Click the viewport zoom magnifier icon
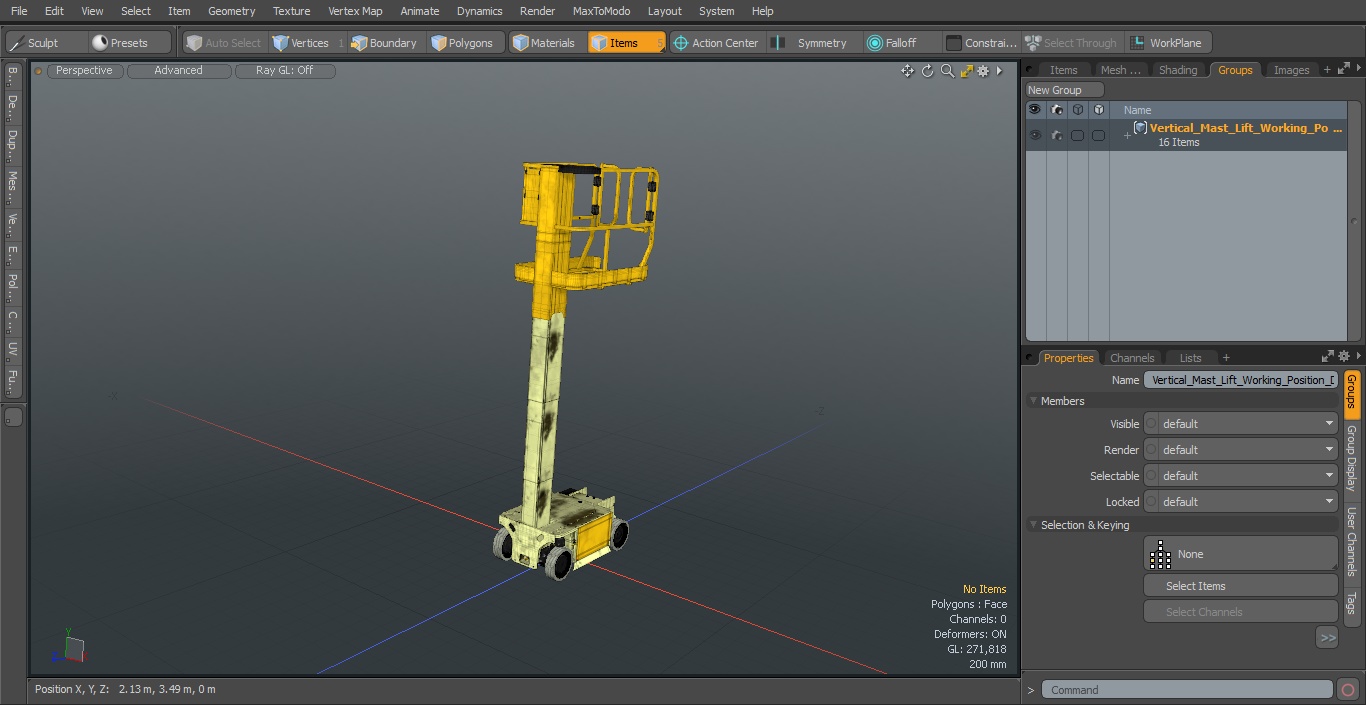 click(947, 71)
